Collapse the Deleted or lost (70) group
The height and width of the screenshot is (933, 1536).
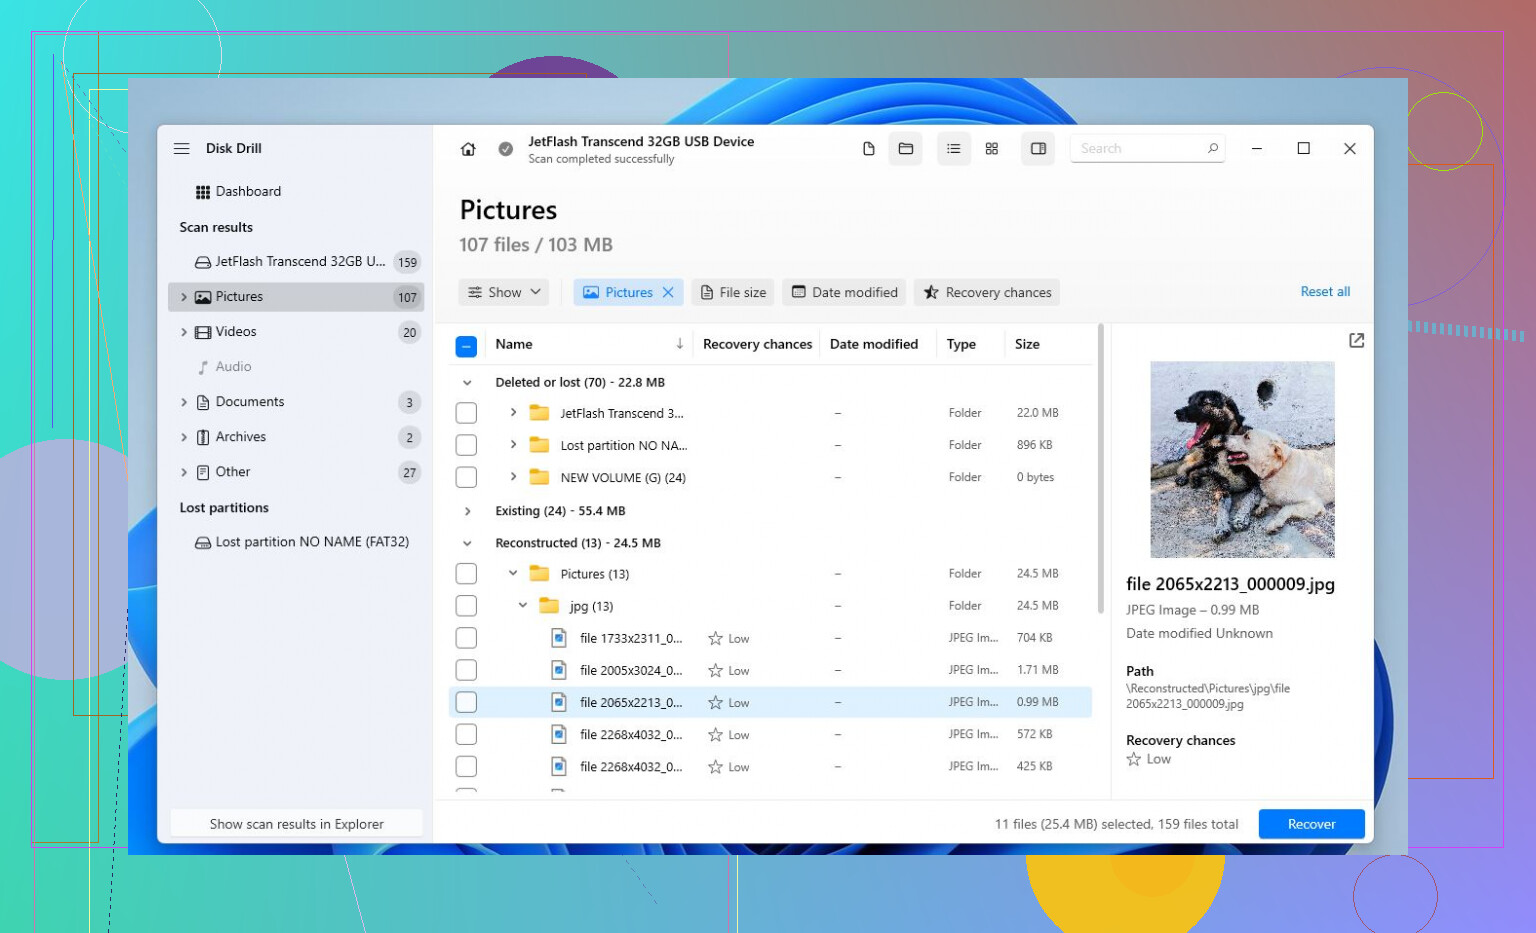(x=467, y=383)
